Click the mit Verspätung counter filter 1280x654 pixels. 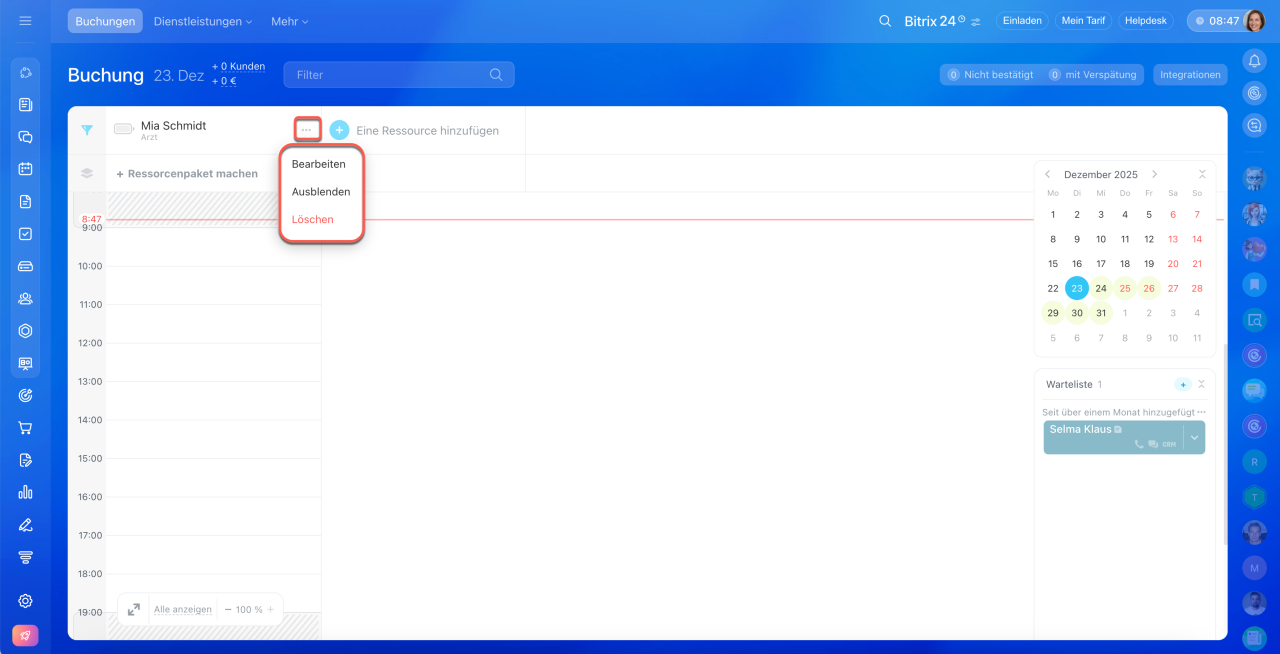(x=1094, y=75)
